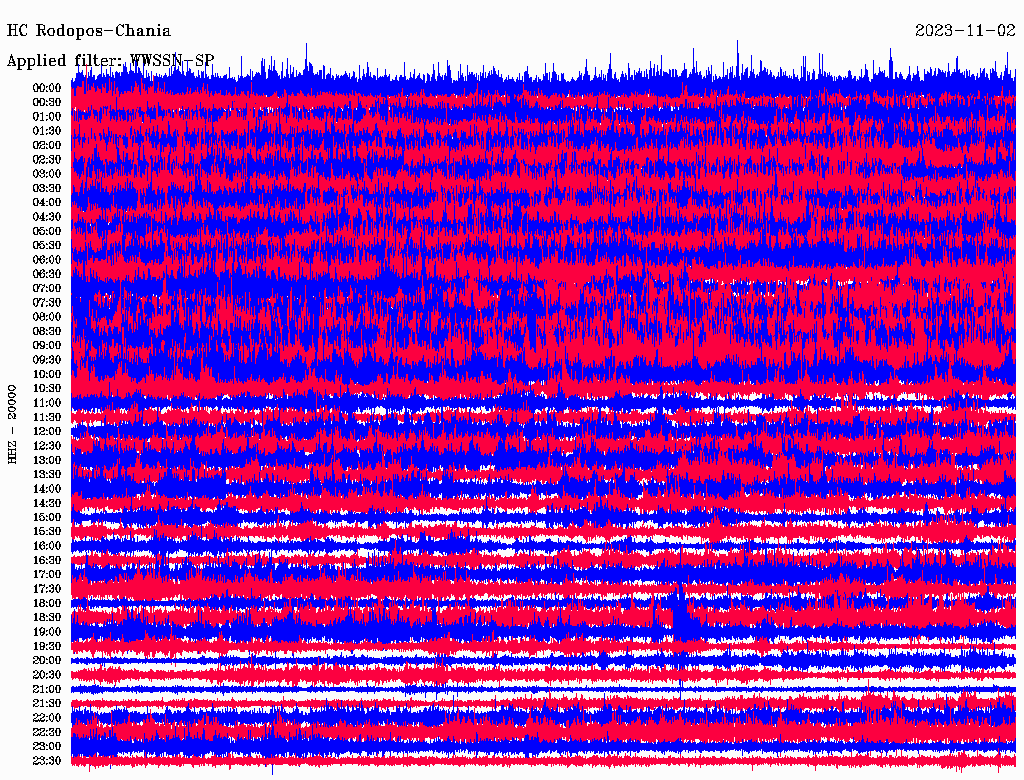This screenshot has height=780, width=1024.
Task: Click the Applied filter WWSSN-SP text
Action: [x=110, y=61]
